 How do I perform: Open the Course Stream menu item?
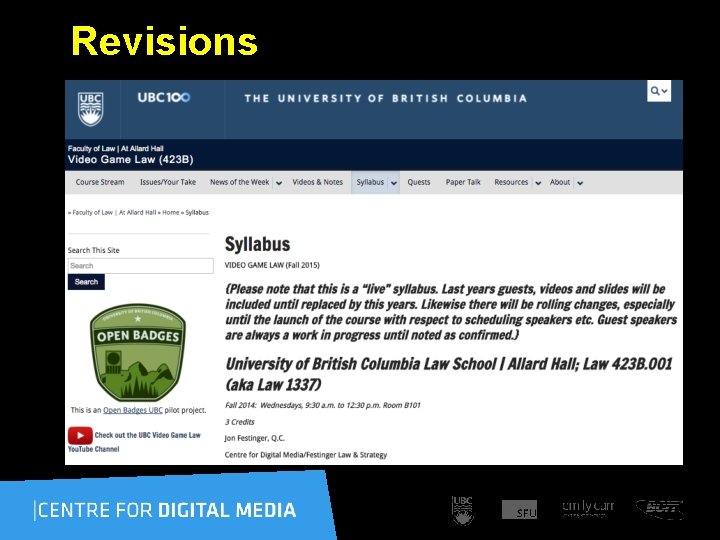click(100, 182)
